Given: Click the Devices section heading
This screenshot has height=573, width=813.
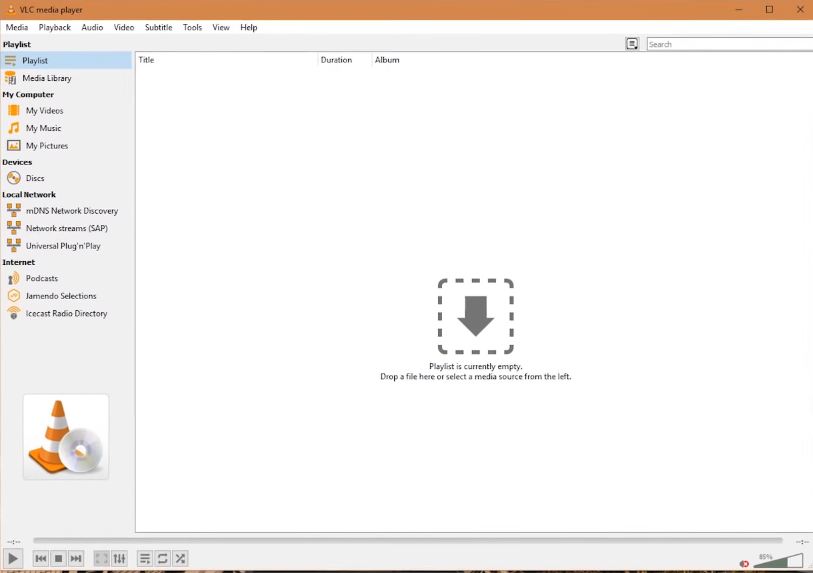Looking at the screenshot, I should 17,162.
